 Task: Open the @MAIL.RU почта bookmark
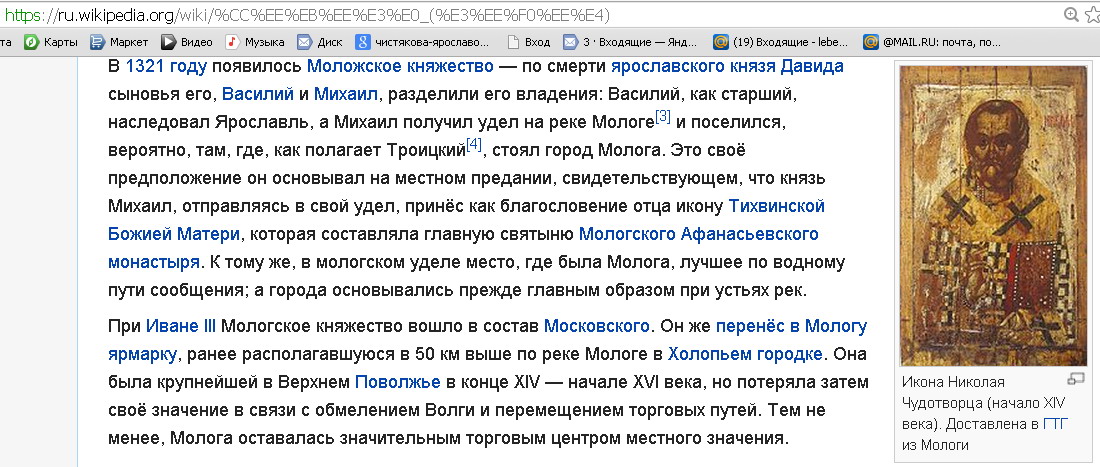(x=932, y=43)
